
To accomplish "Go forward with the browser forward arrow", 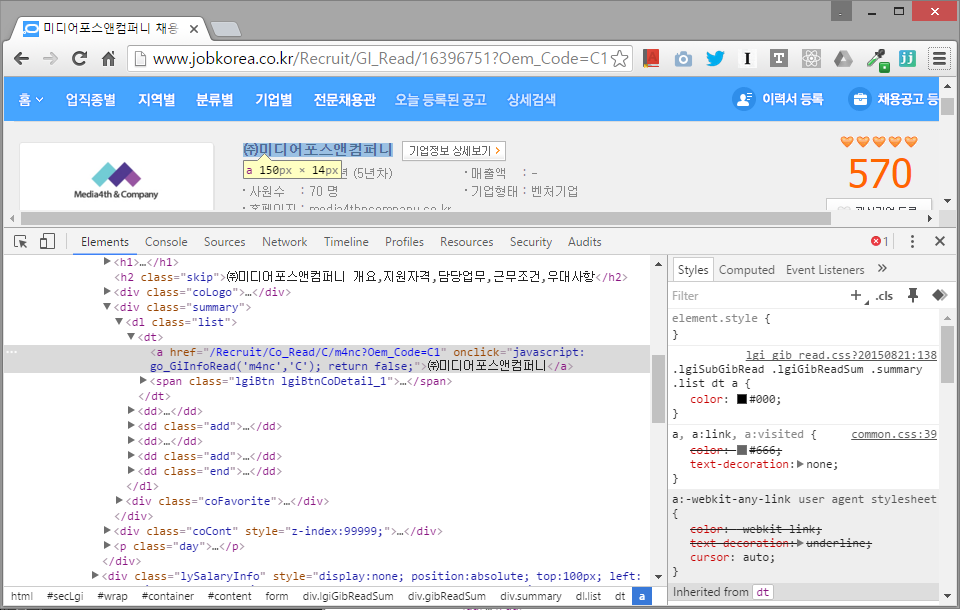I will tap(50, 59).
